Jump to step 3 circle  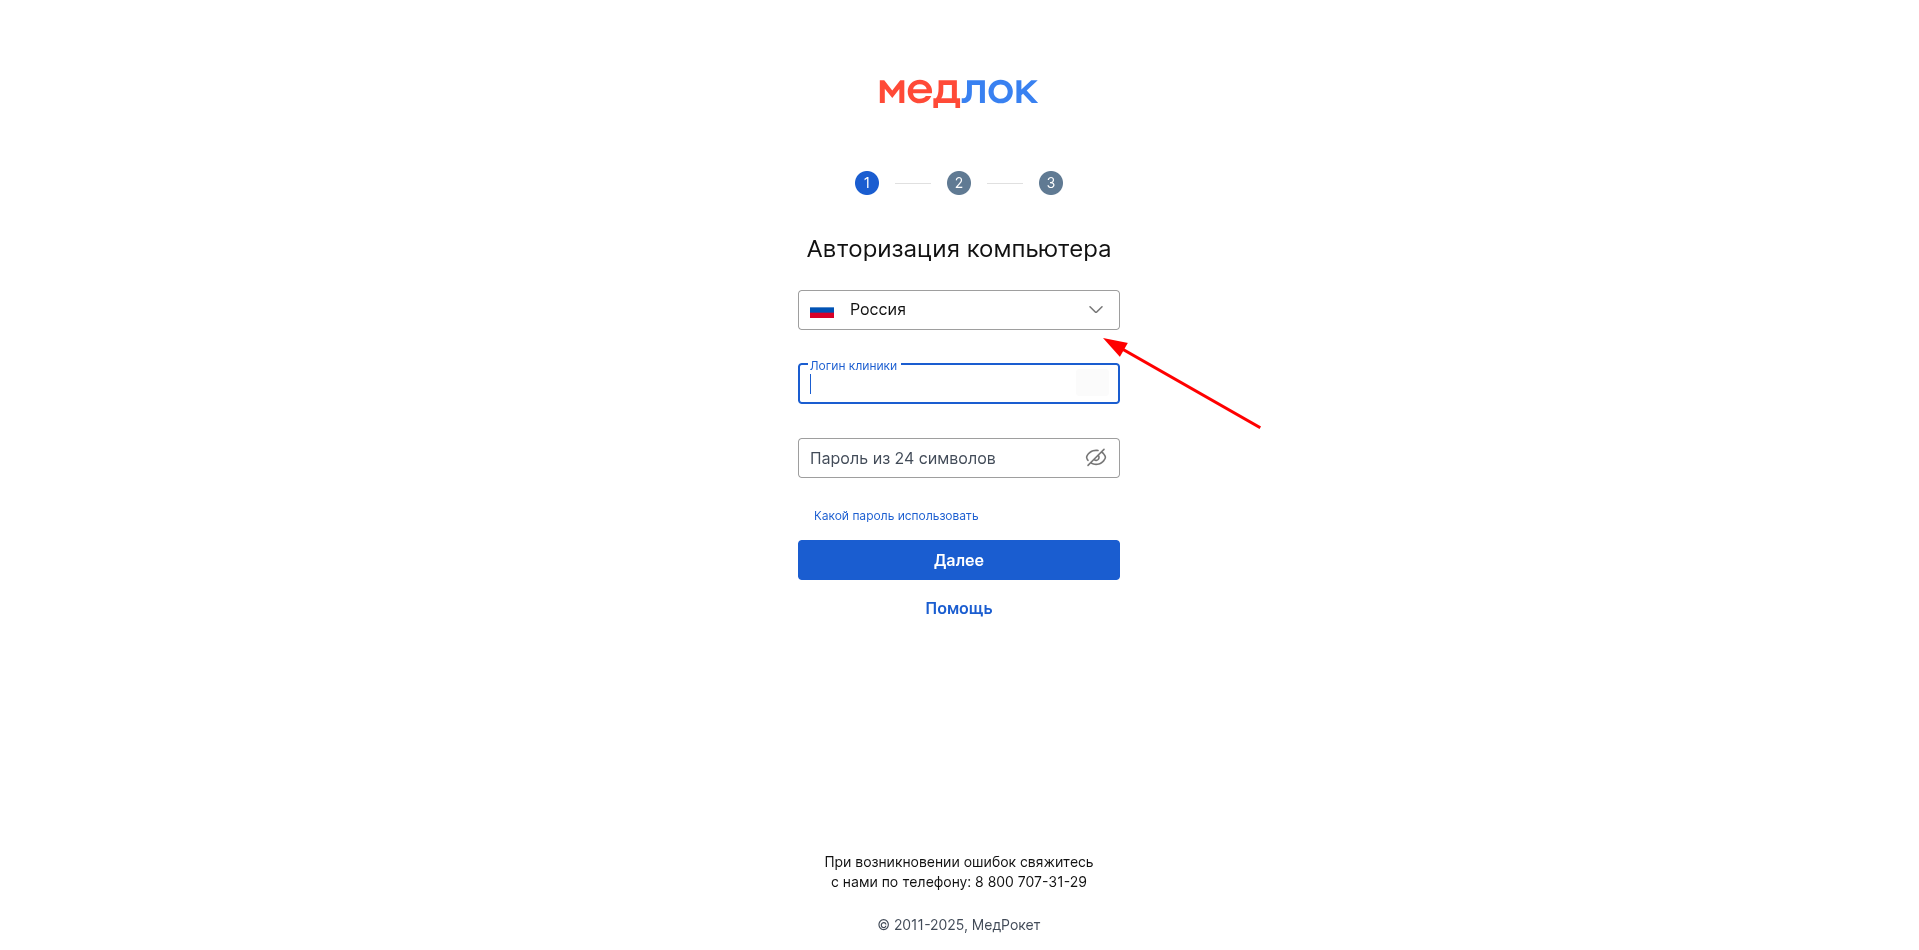1051,183
